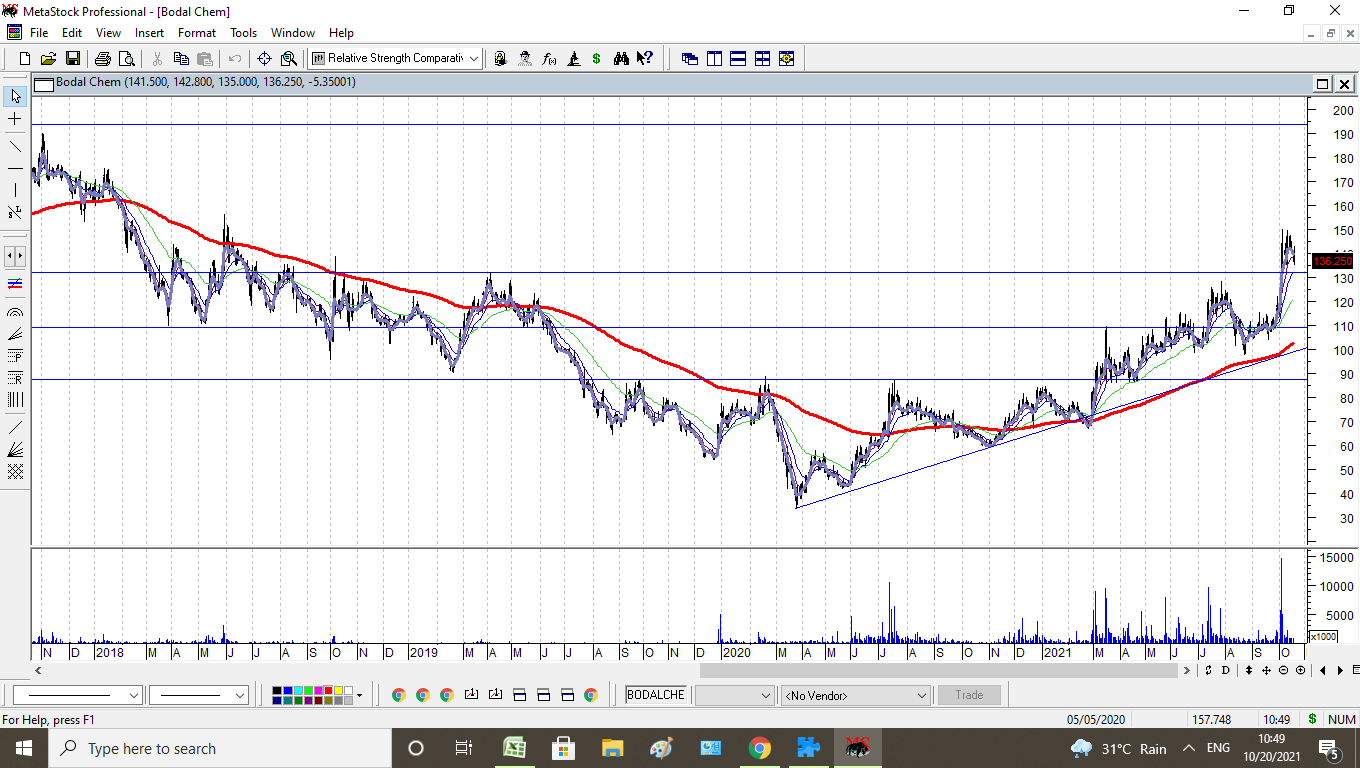Open the No Vendor dropdown list

pos(921,695)
